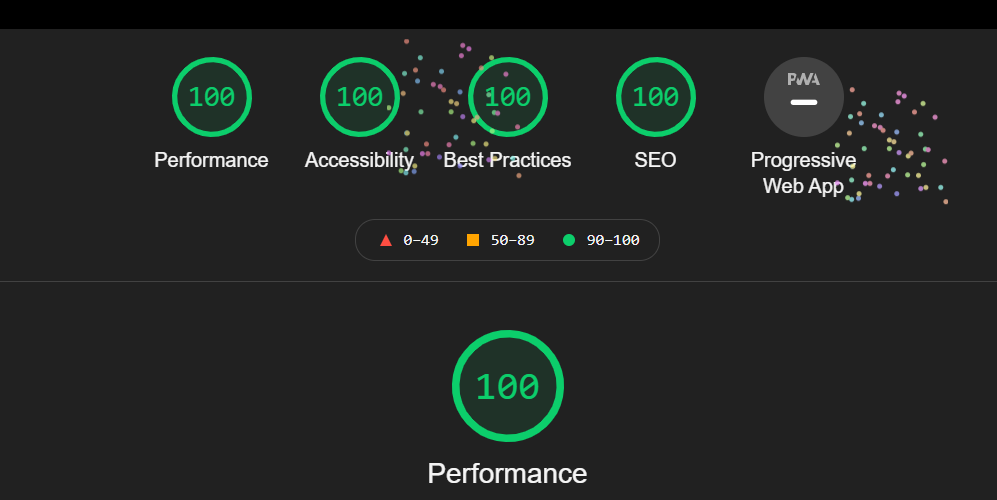Click the large Performance section heading
The height and width of the screenshot is (500, 997).
click(507, 473)
